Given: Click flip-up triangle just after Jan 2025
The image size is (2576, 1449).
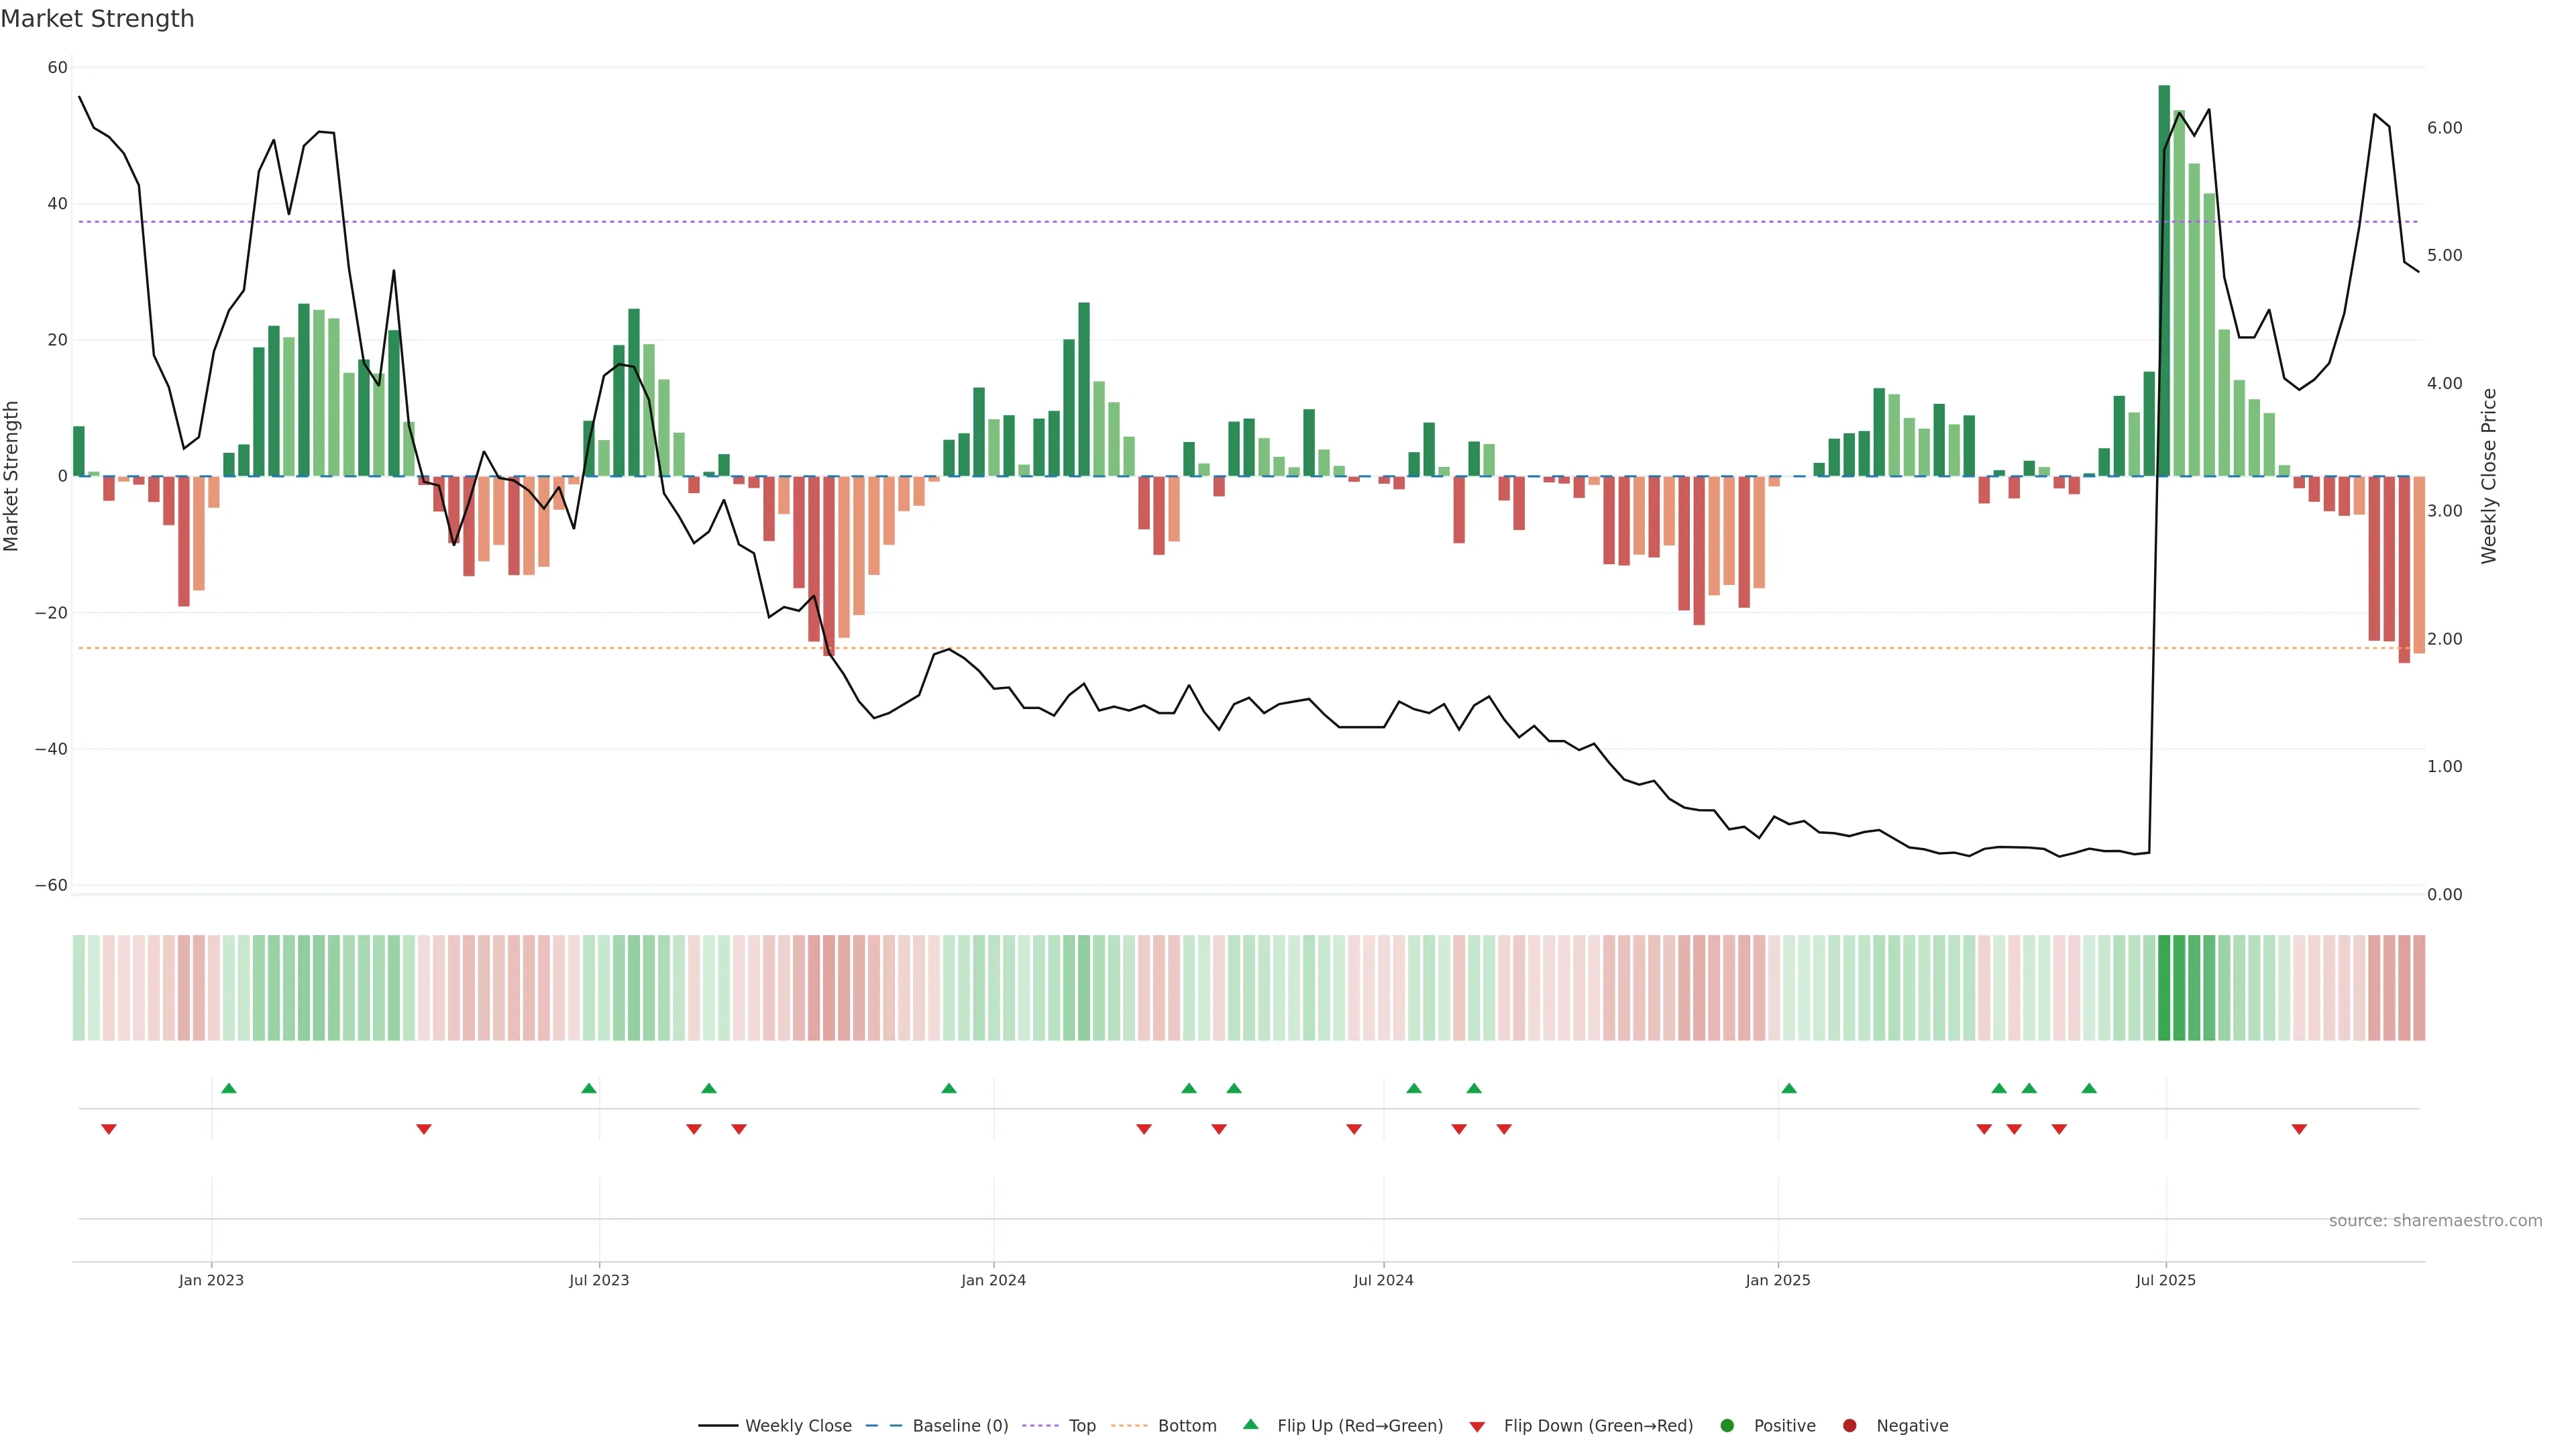Looking at the screenshot, I should [1789, 1088].
